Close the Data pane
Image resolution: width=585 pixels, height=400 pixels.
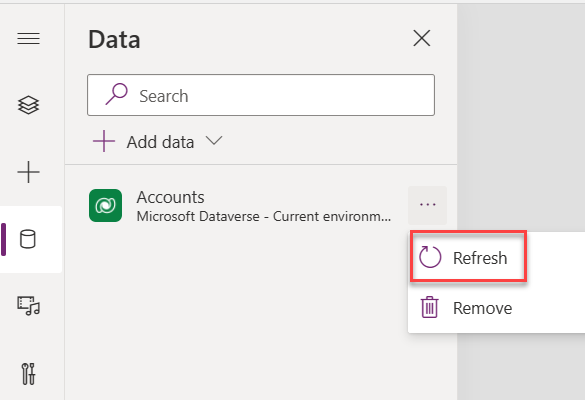(422, 38)
